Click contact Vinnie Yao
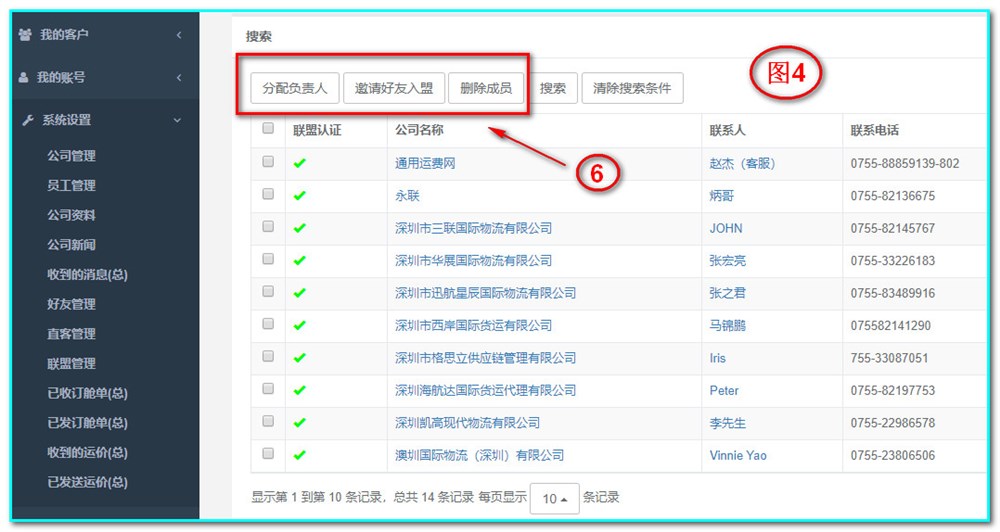The width and height of the screenshot is (1000, 532). 738,455
